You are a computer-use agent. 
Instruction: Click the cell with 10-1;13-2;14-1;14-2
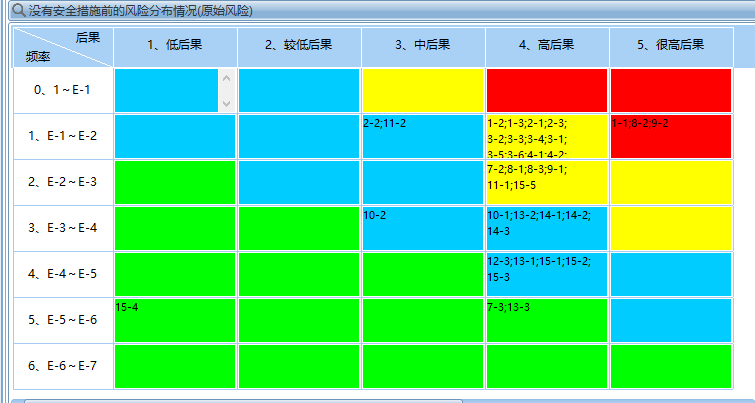[547, 228]
